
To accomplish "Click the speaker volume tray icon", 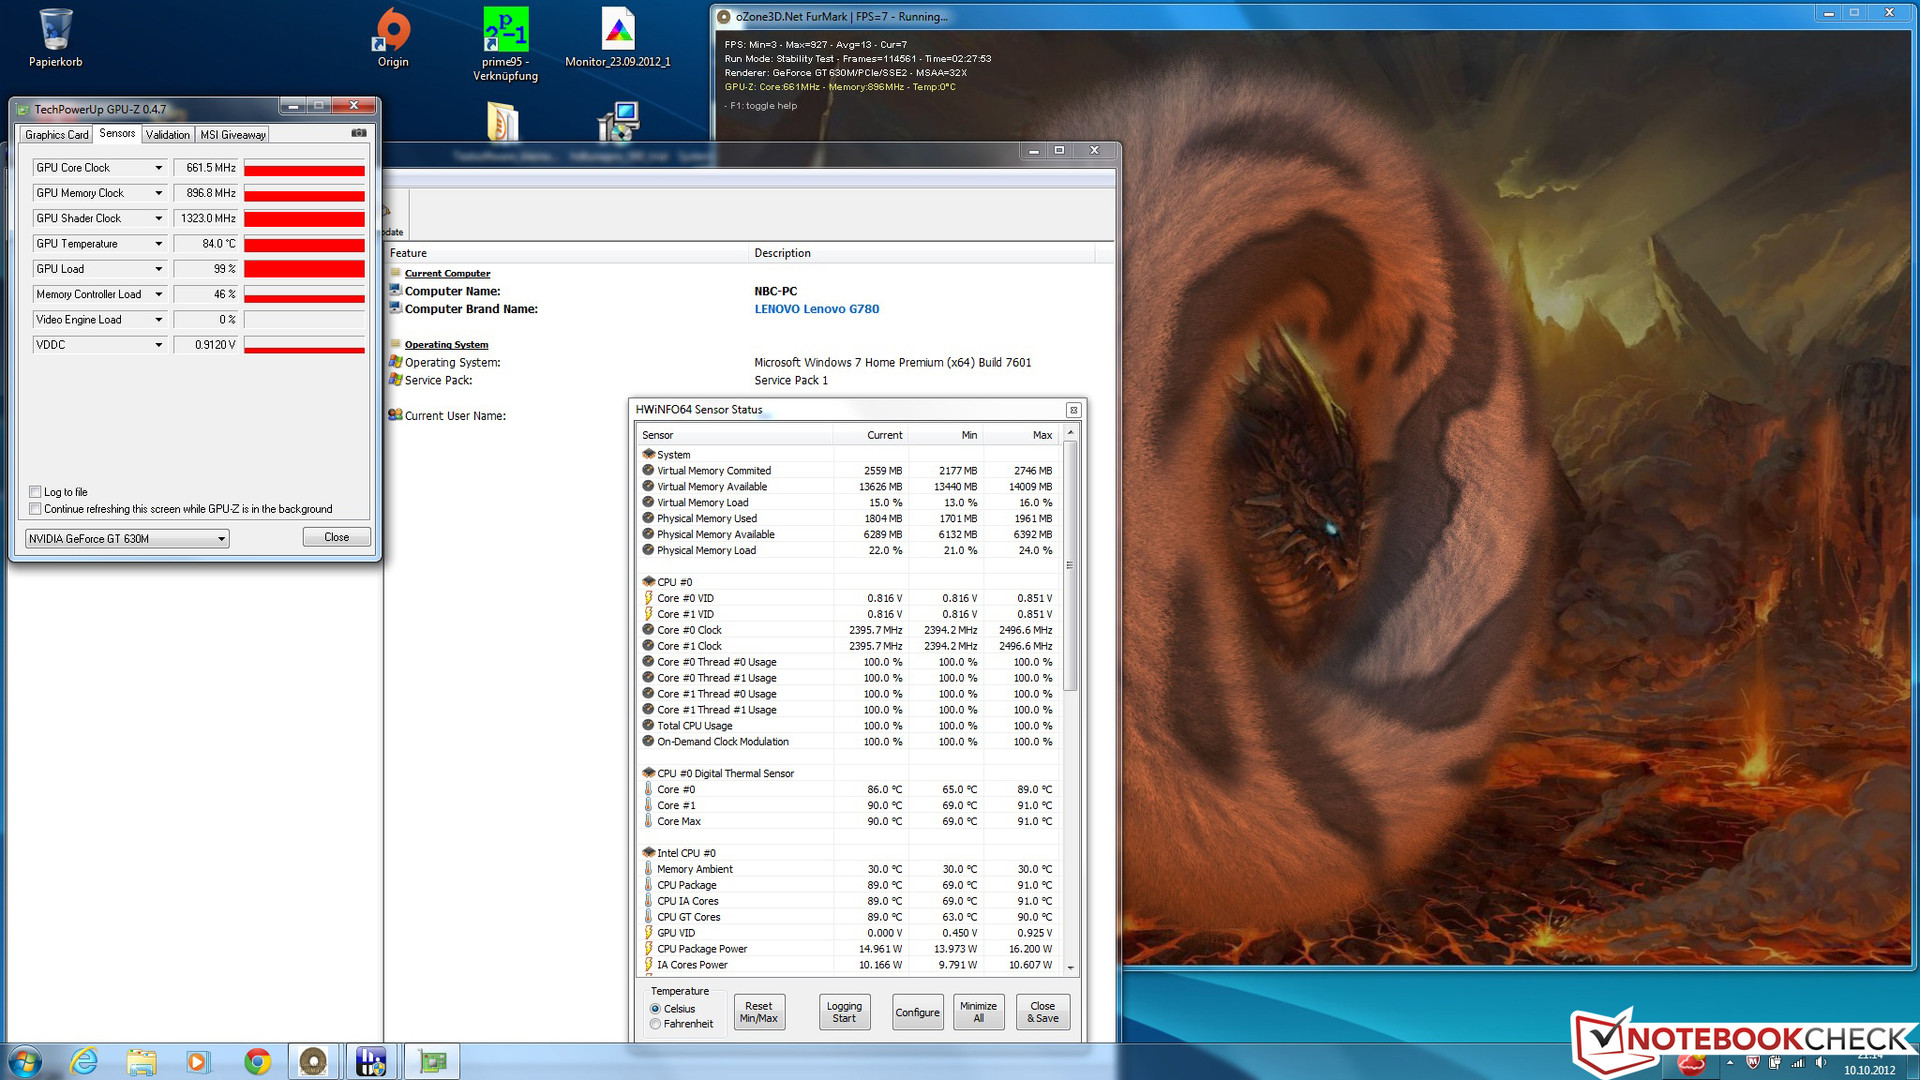I will click(1821, 1062).
